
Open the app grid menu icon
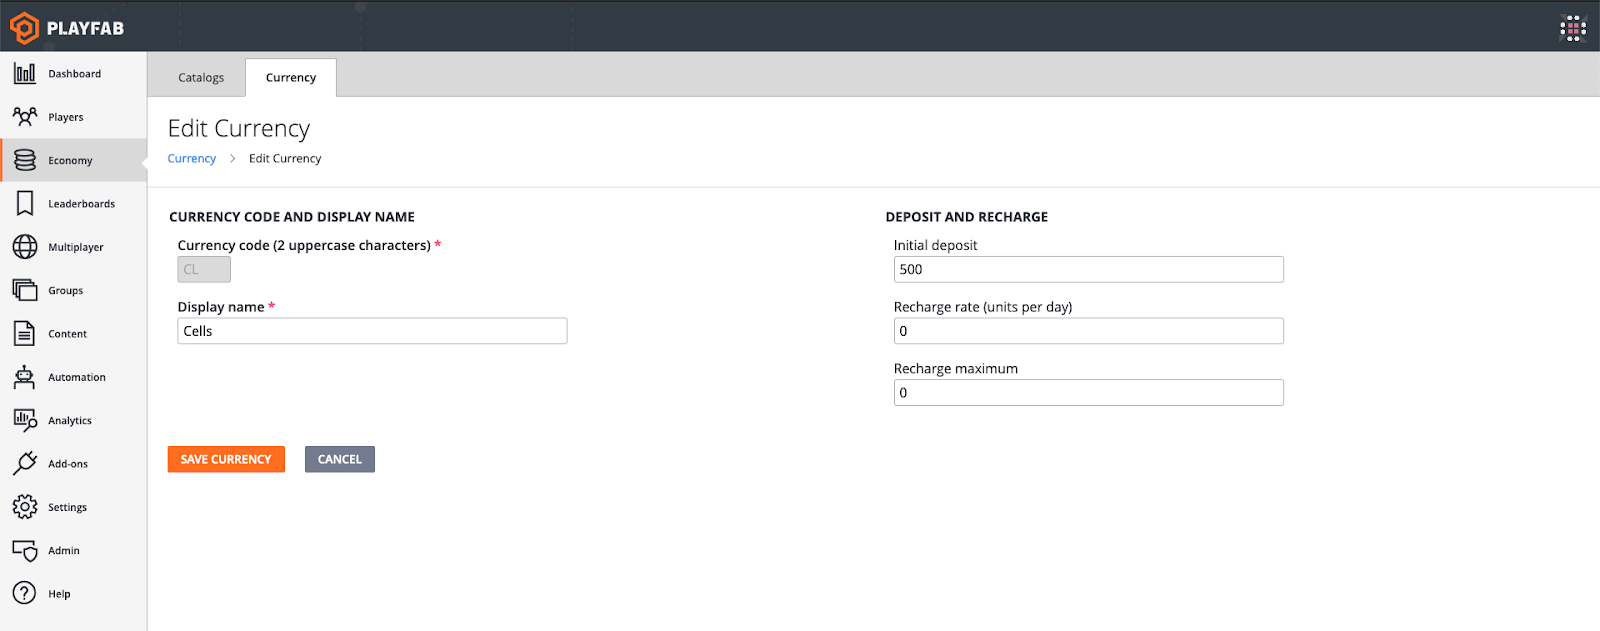click(1573, 28)
